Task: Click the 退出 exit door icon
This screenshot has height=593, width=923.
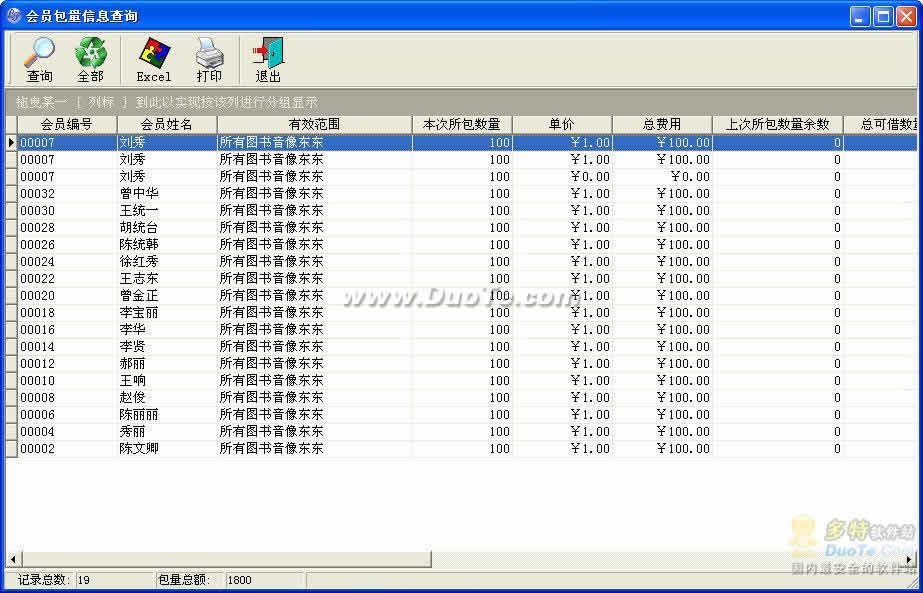Action: click(x=268, y=59)
